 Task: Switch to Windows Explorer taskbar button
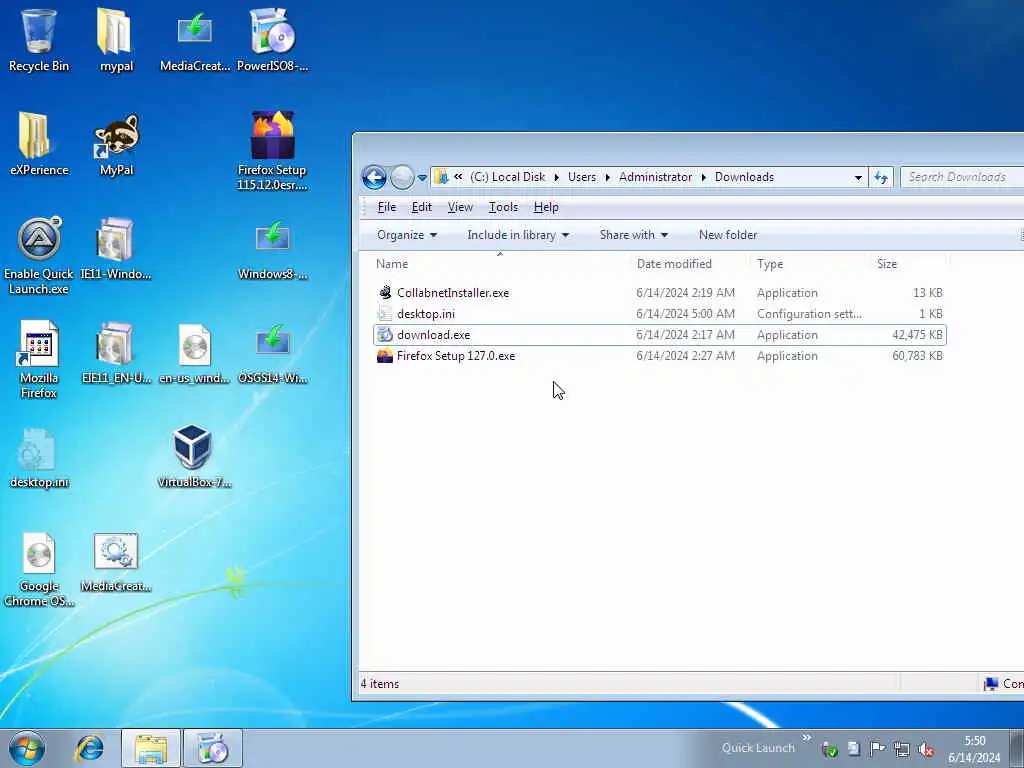(151, 748)
